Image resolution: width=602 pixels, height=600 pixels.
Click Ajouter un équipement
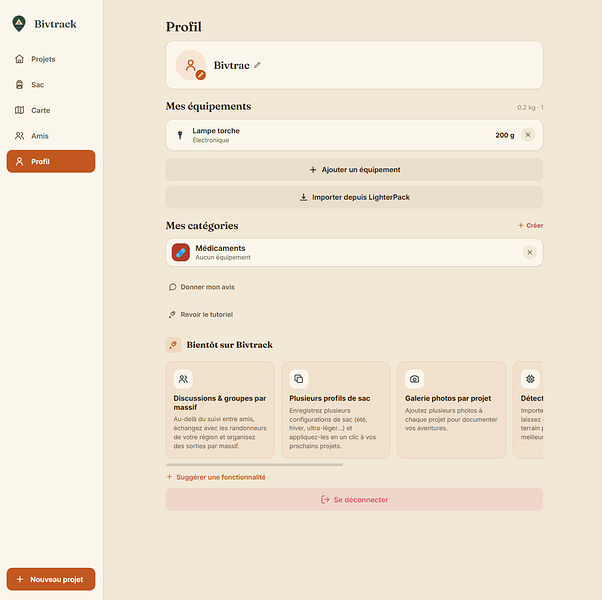[x=354, y=170]
